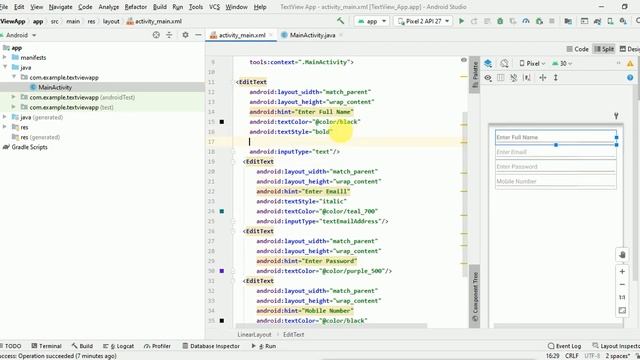This screenshot has width=640, height=360.
Task: Open the app run configuration dropdown
Action: (x=371, y=21)
